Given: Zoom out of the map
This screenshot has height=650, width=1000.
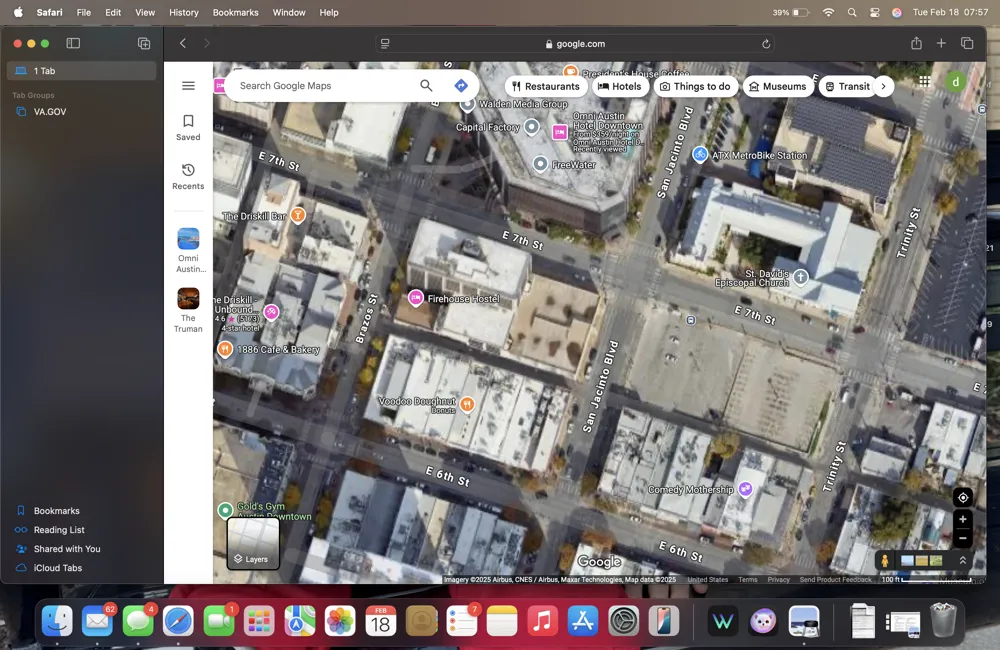Looking at the screenshot, I should pyautogui.click(x=962, y=539).
